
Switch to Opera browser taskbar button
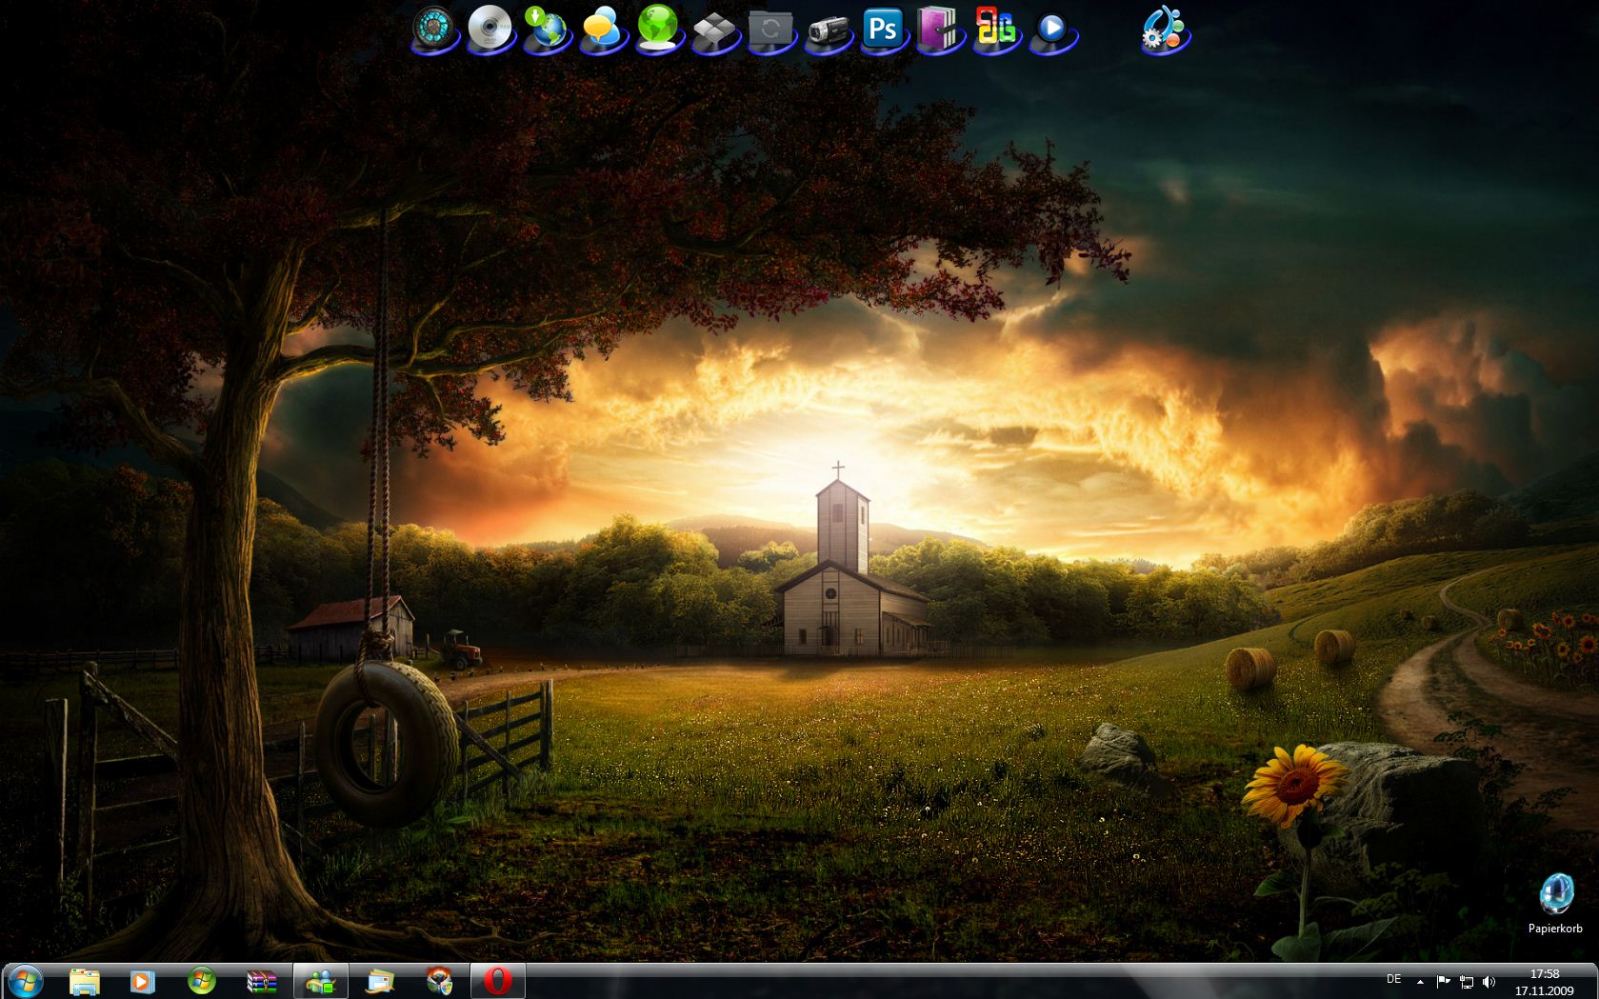497,982
